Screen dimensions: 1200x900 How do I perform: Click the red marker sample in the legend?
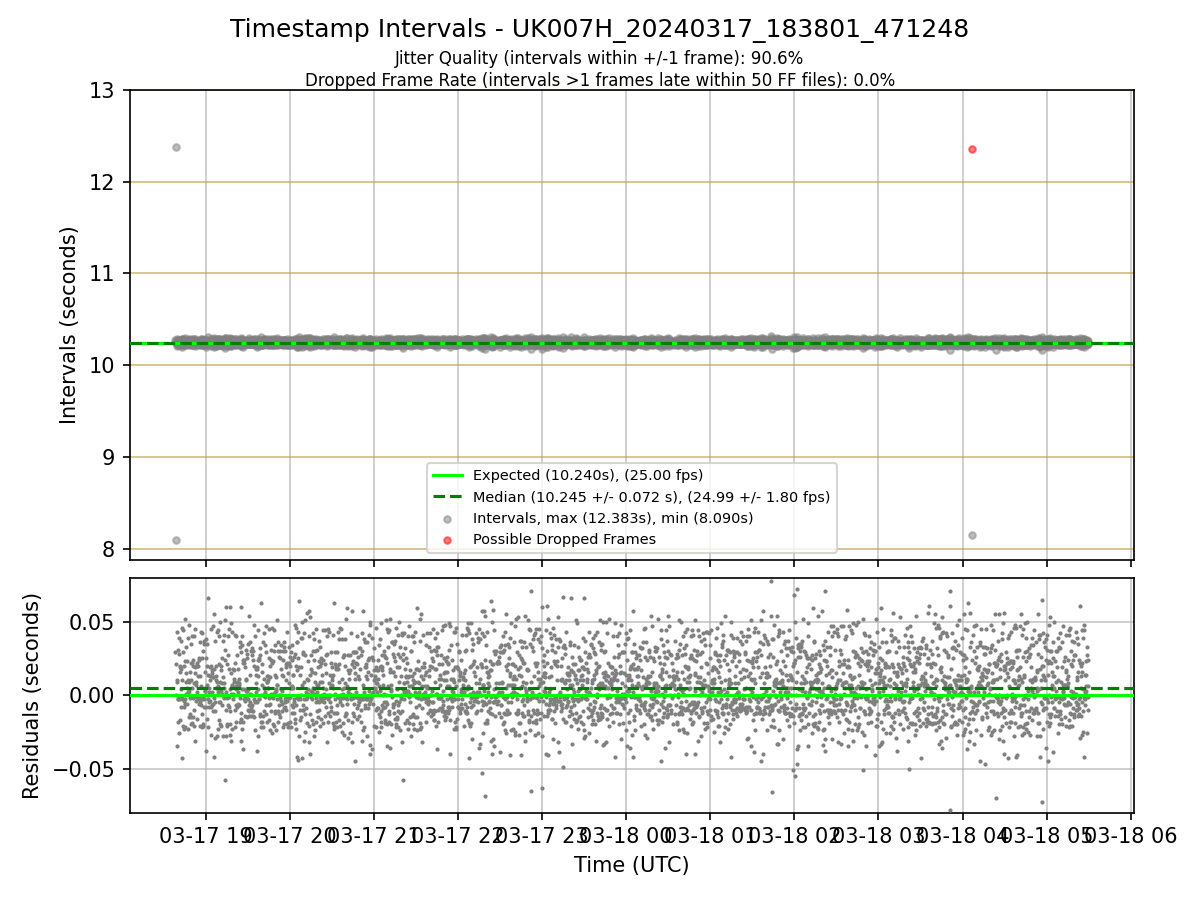(x=449, y=540)
